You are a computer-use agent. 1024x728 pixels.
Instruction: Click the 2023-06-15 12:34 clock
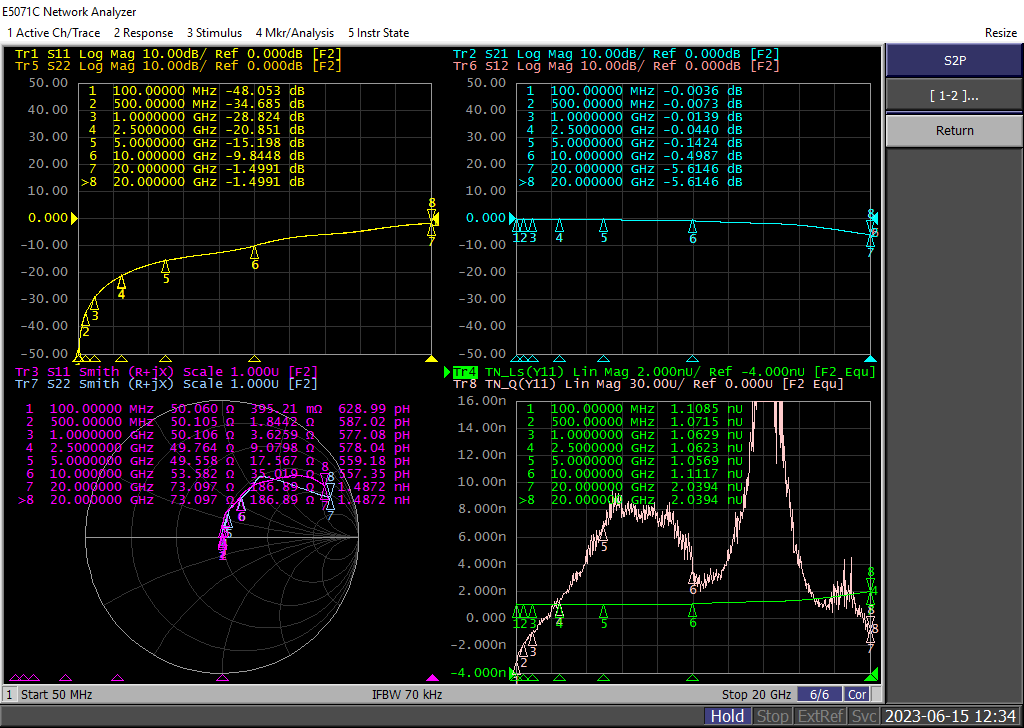tap(950, 716)
